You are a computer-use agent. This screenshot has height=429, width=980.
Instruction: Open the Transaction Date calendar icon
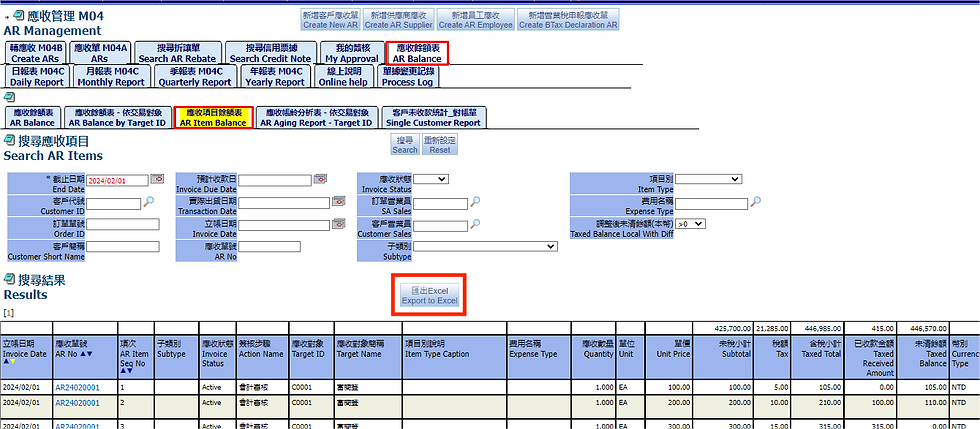(x=339, y=201)
